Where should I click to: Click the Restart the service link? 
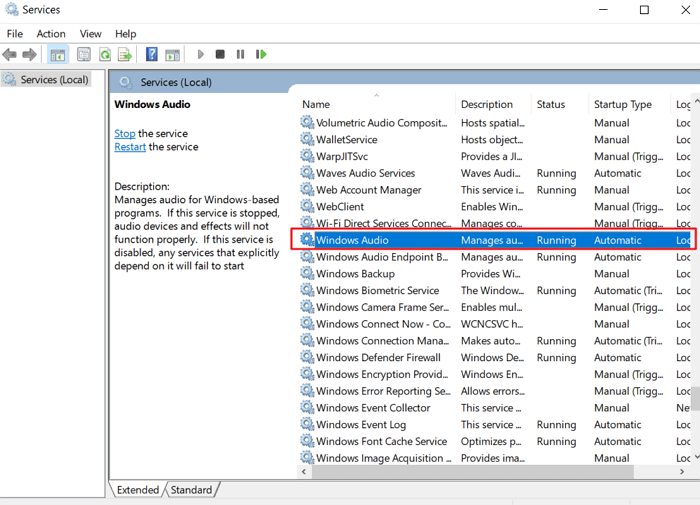tap(130, 147)
